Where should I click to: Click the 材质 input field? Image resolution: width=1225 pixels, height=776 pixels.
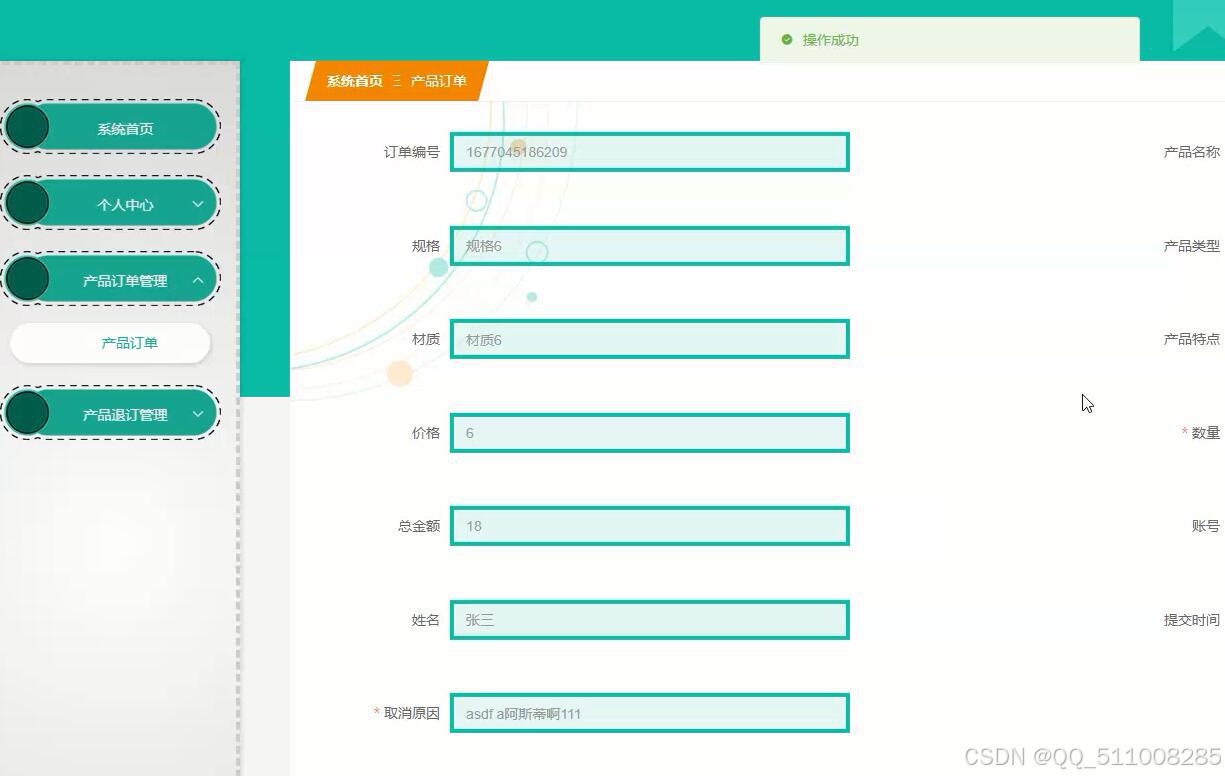[x=650, y=339]
